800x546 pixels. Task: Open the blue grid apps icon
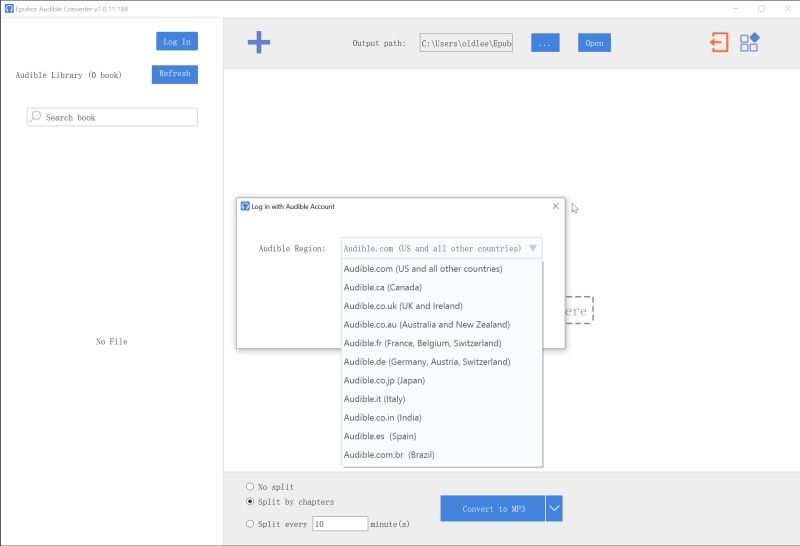click(x=749, y=42)
